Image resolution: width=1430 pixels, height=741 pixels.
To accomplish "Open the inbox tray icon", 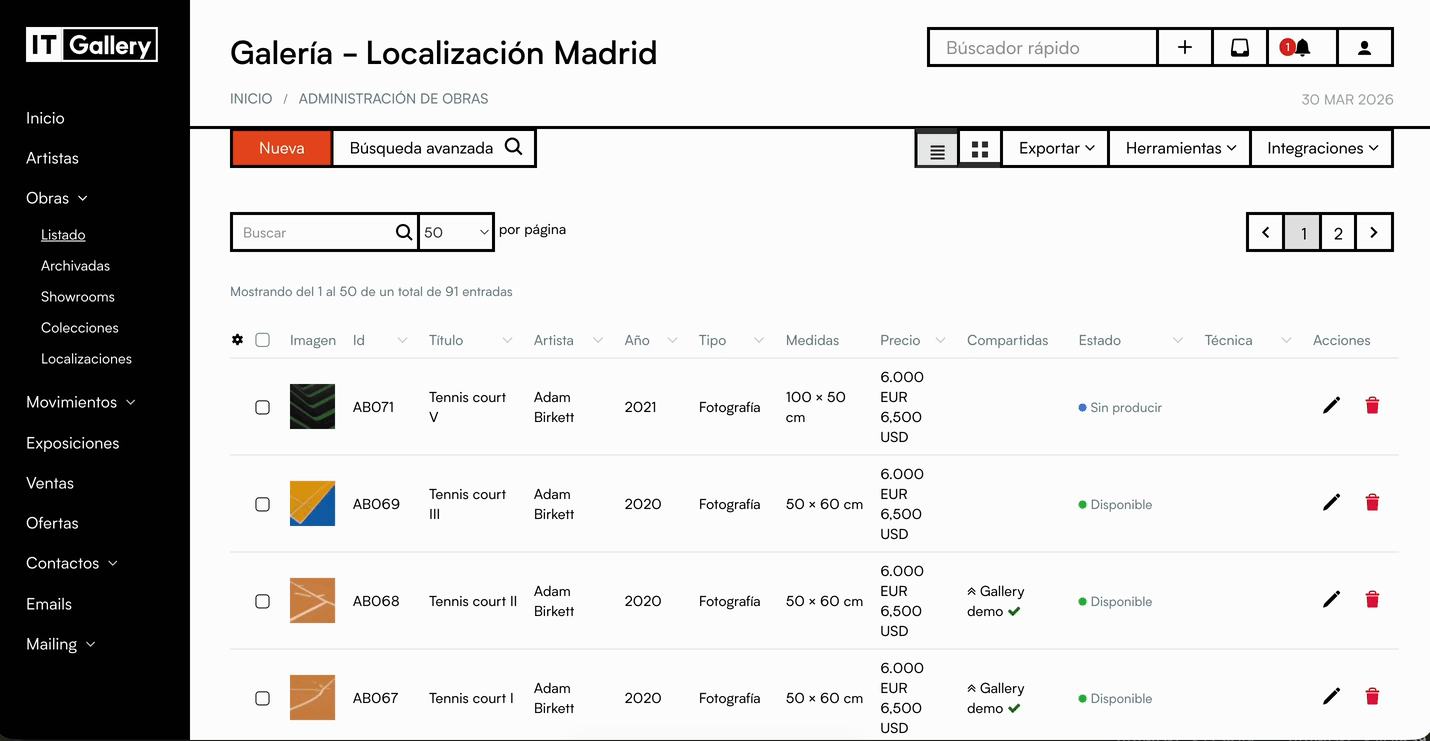I will [1239, 48].
